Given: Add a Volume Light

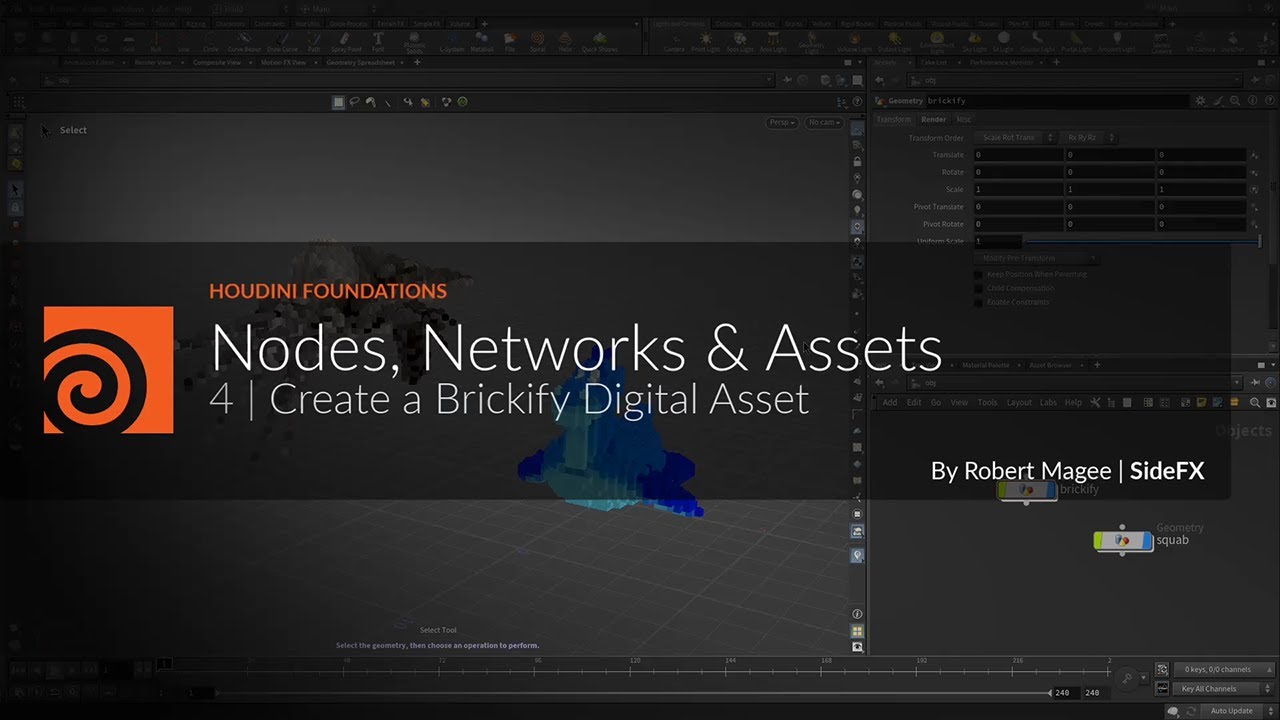Looking at the screenshot, I should coord(854,41).
